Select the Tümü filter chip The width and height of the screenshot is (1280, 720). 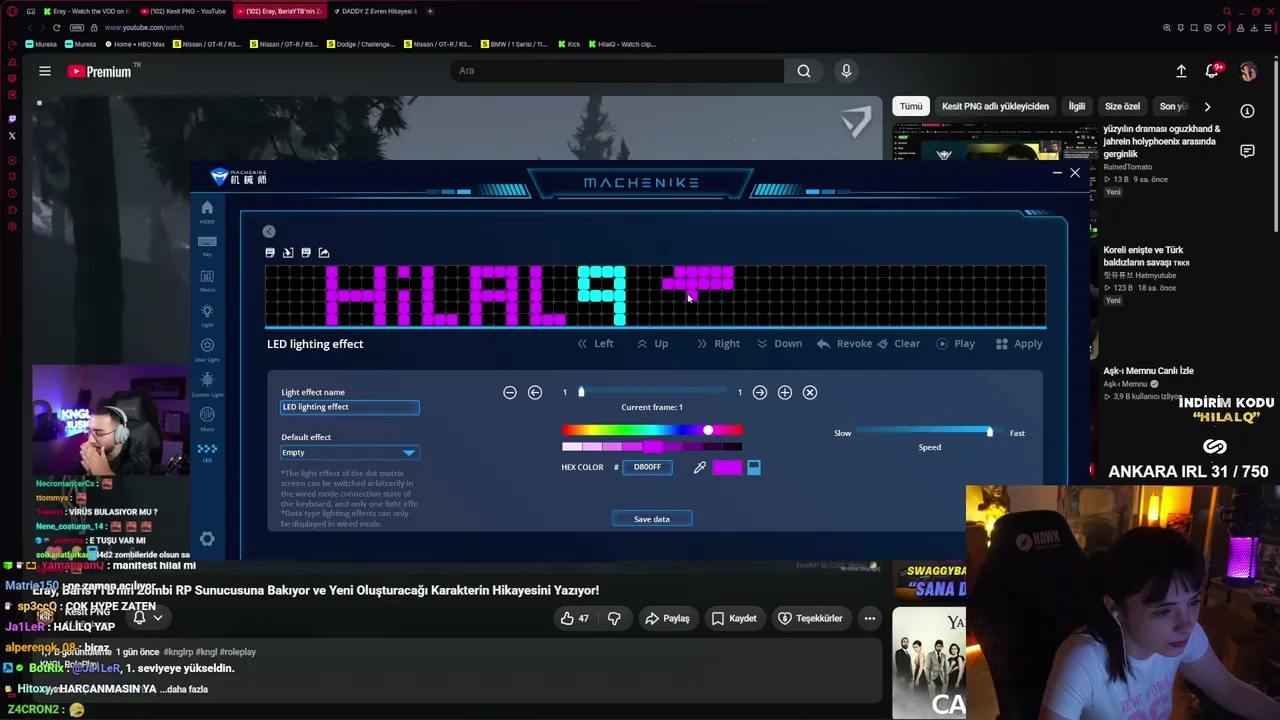tap(911, 106)
